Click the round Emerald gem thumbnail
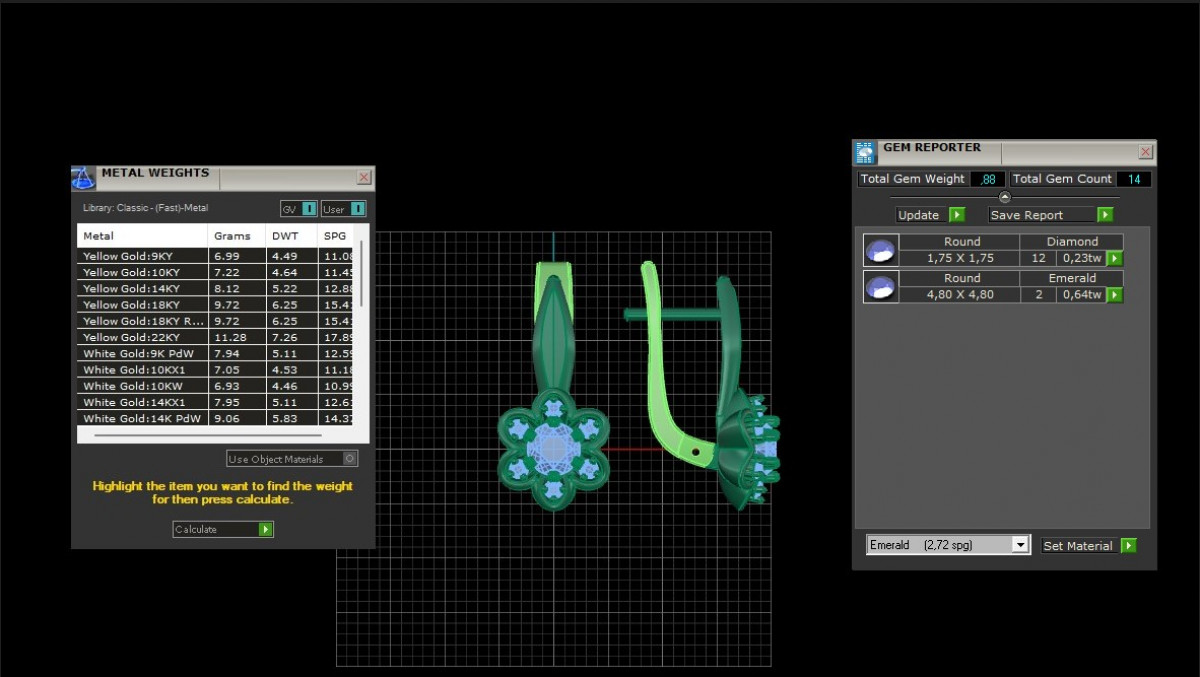This screenshot has width=1200, height=677. (881, 287)
